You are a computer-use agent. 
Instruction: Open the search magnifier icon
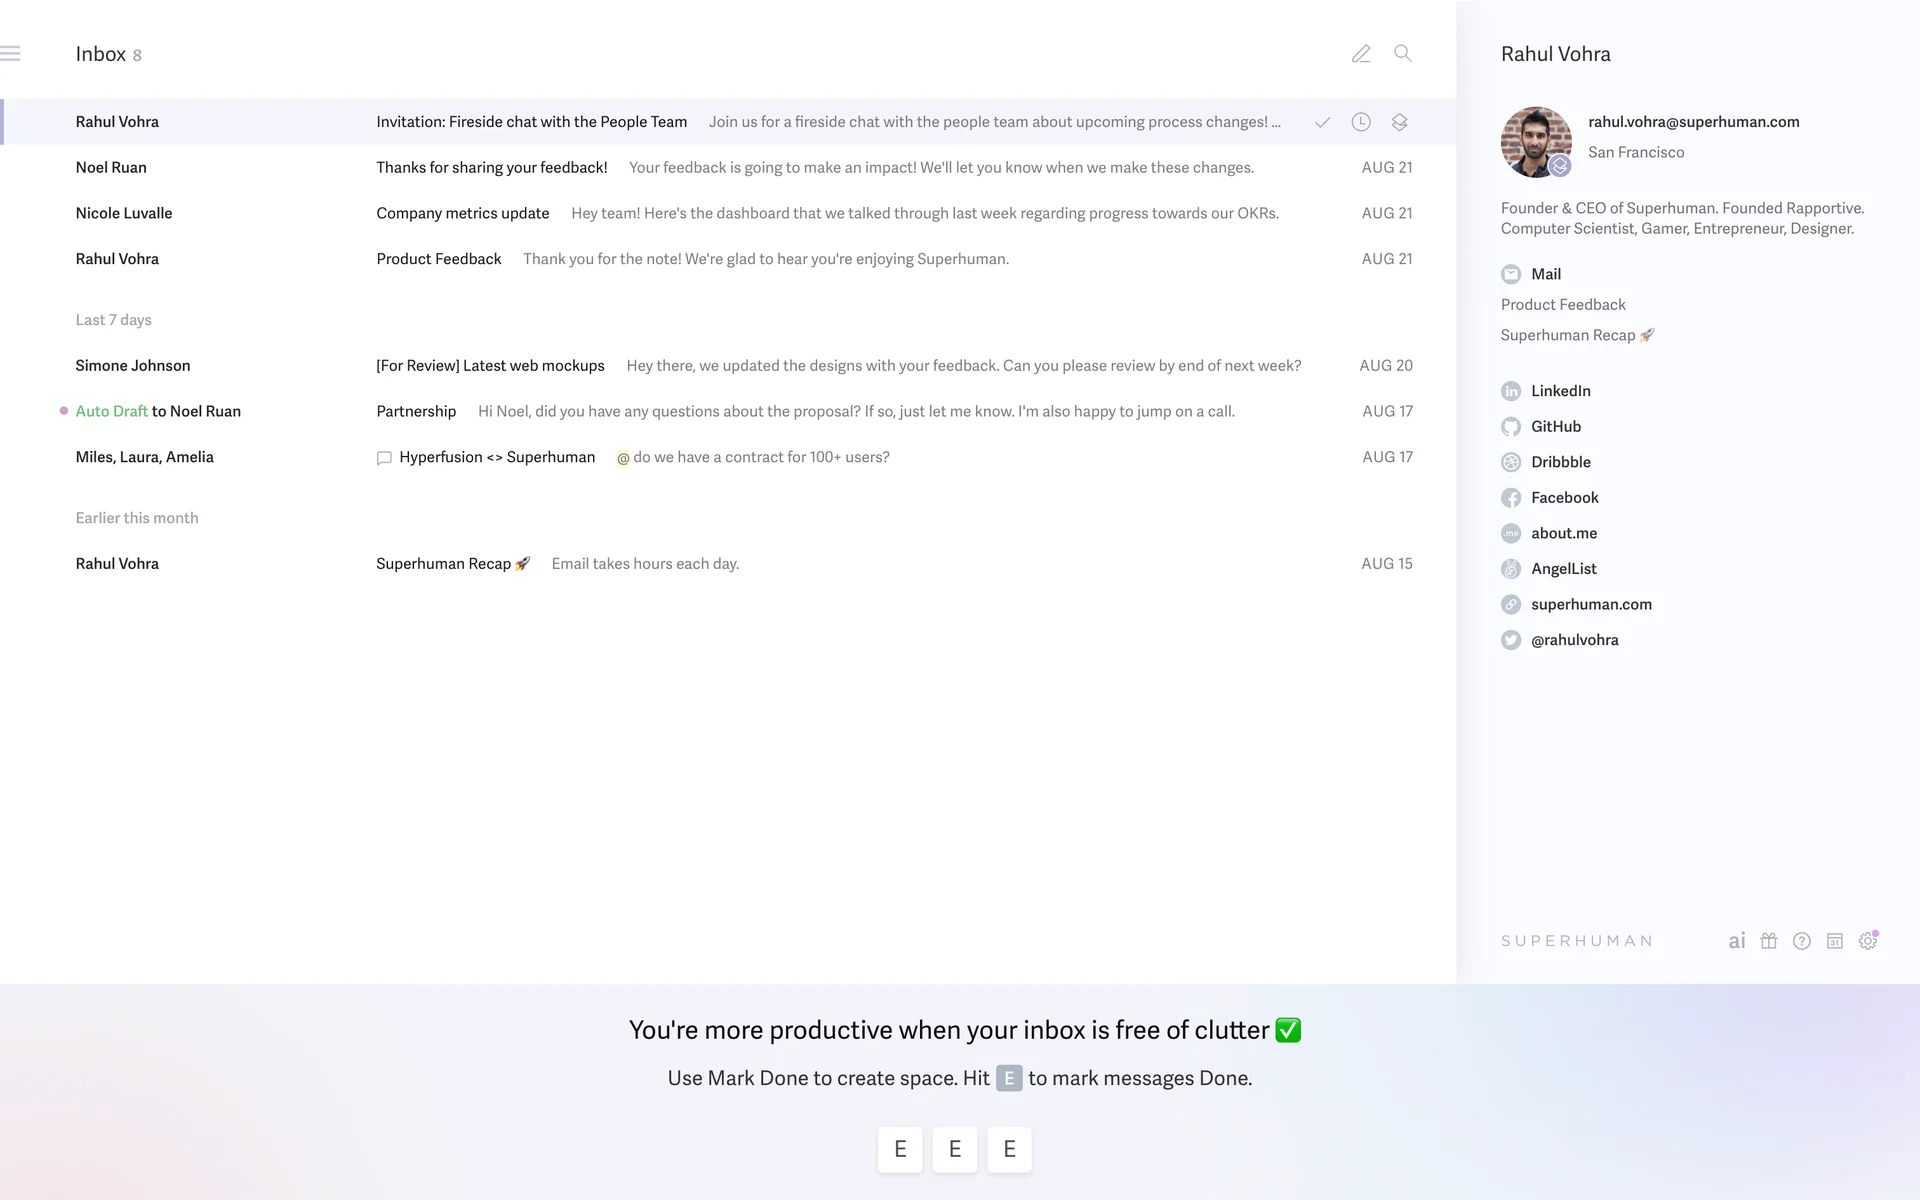click(1403, 54)
